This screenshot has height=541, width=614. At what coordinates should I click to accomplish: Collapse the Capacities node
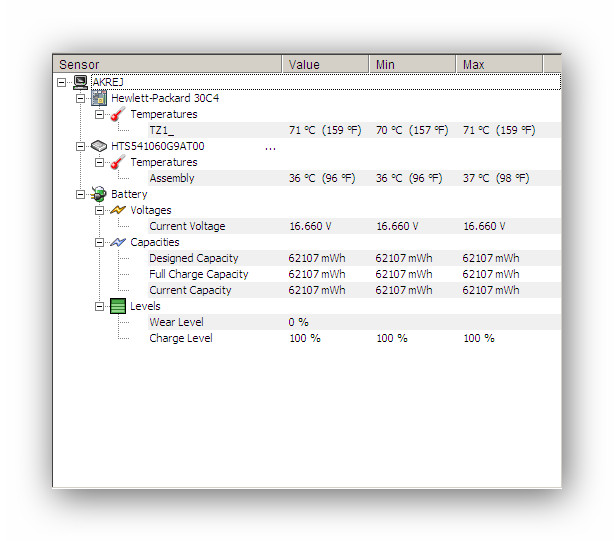pyautogui.click(x=99, y=242)
